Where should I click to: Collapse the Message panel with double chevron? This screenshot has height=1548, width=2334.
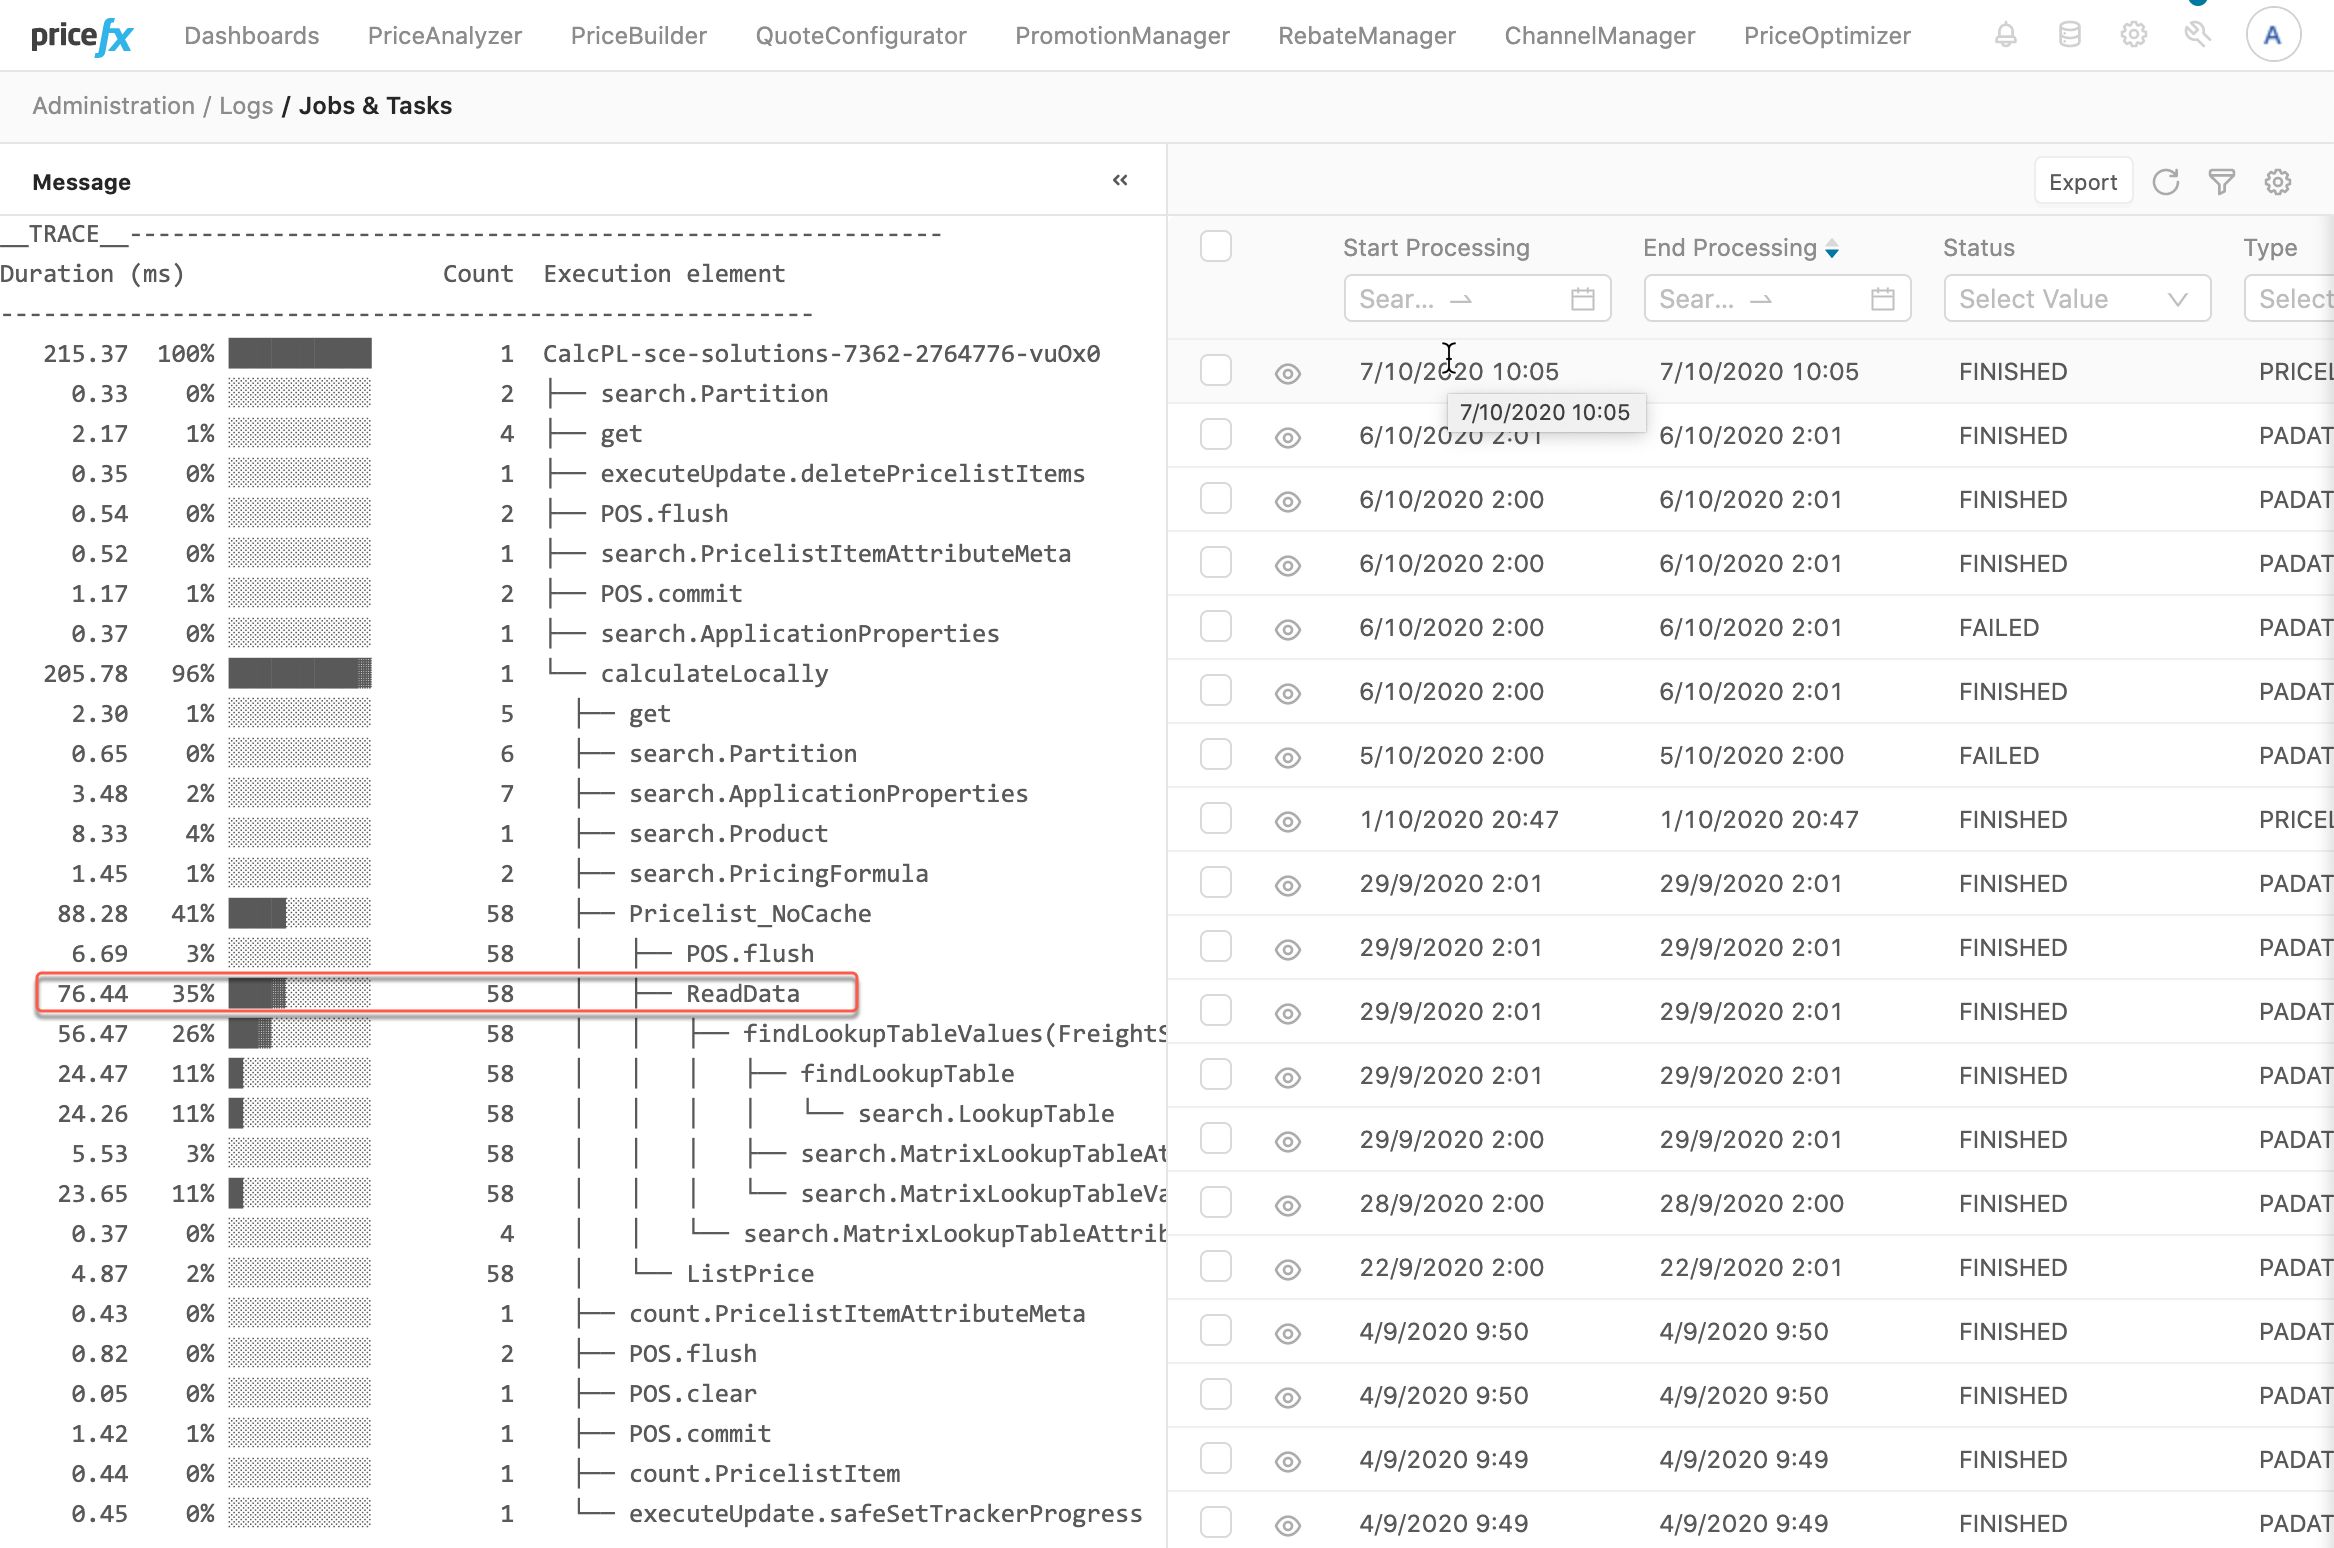click(1120, 181)
